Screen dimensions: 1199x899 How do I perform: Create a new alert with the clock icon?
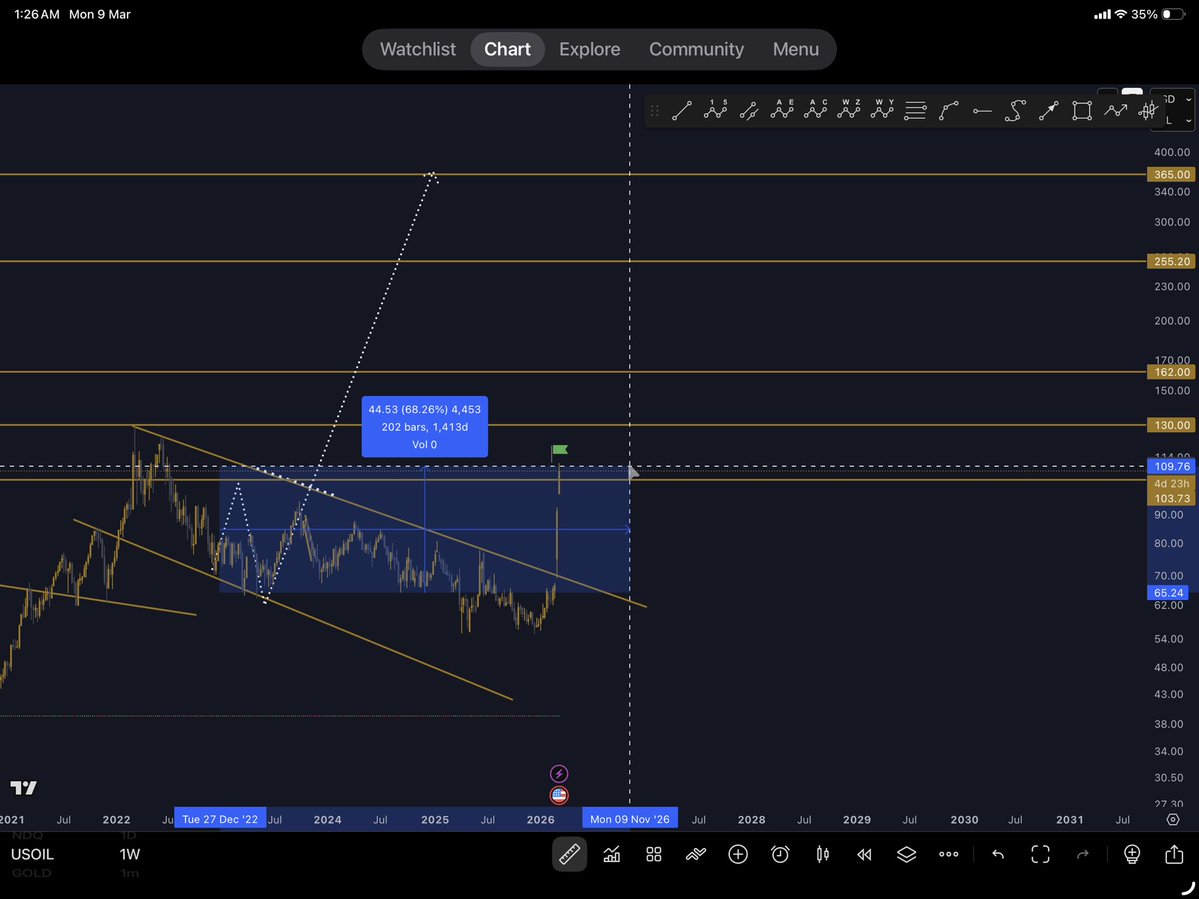pyautogui.click(x=780, y=854)
